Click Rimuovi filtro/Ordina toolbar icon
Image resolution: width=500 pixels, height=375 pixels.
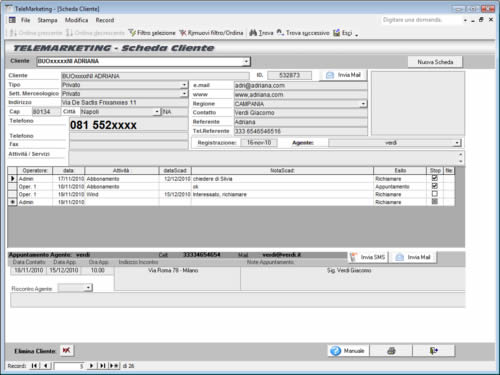(x=211, y=33)
